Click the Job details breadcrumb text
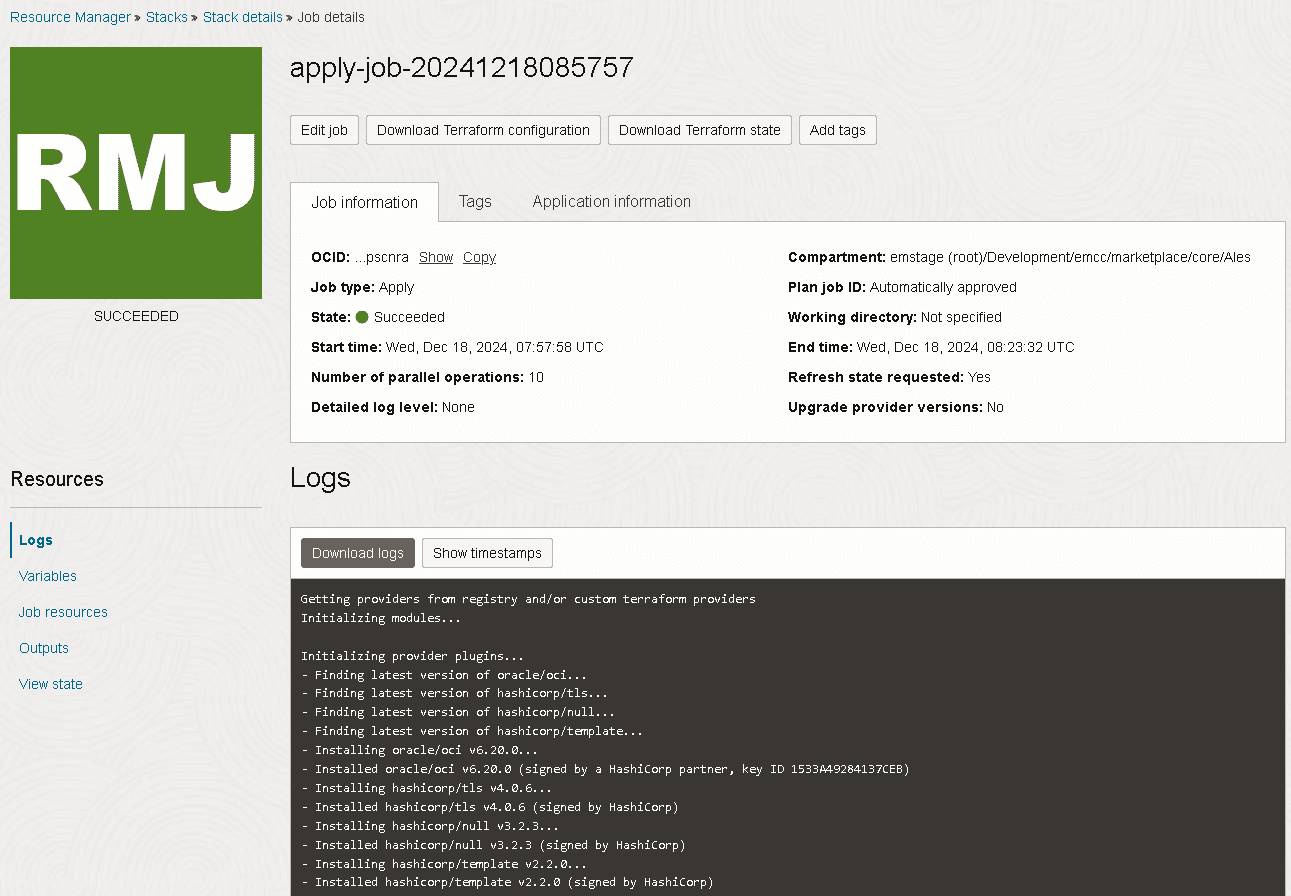The image size is (1291, 896). pos(331,17)
